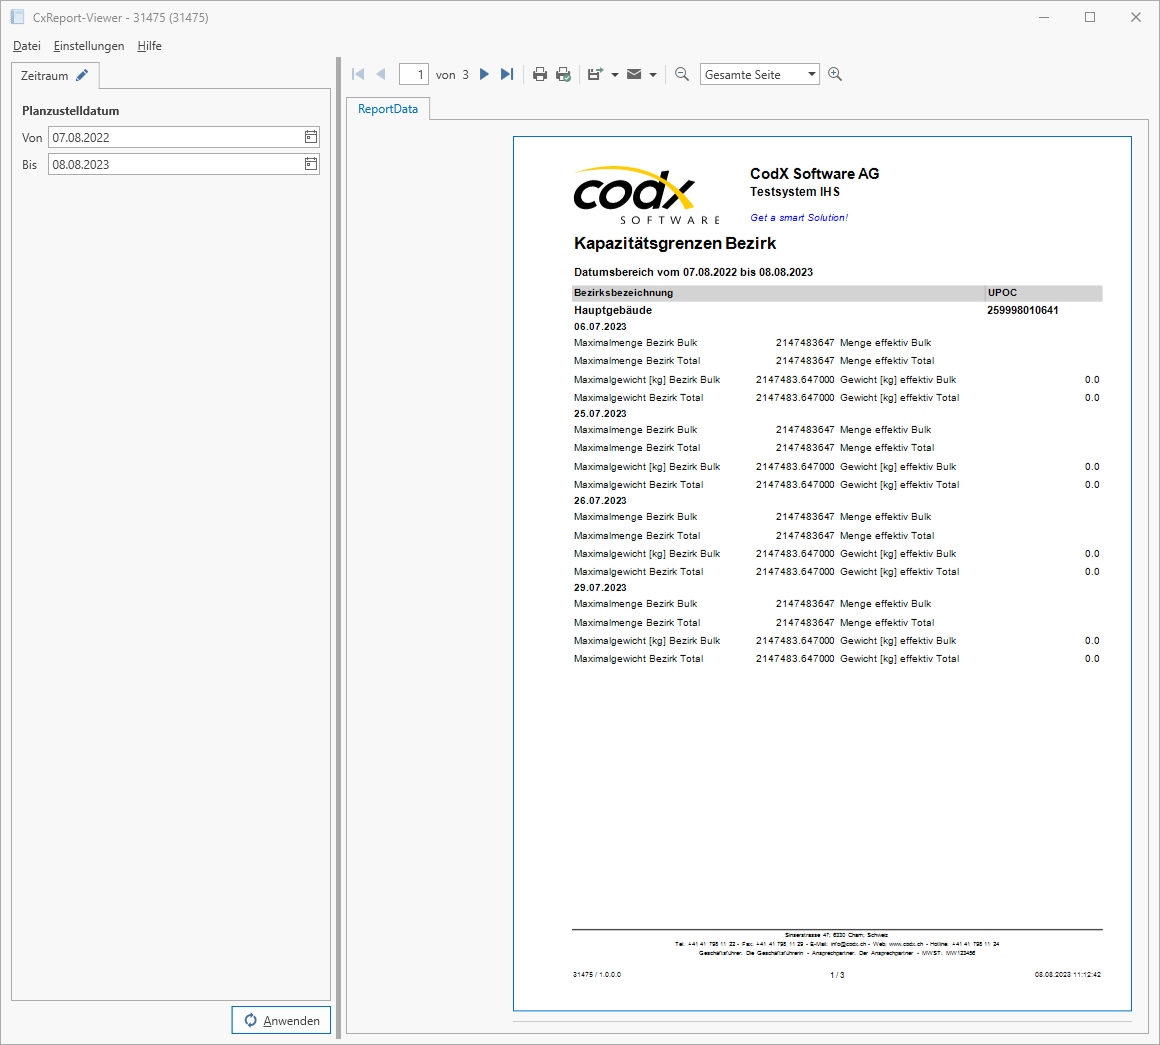Select the page number input field

point(414,73)
